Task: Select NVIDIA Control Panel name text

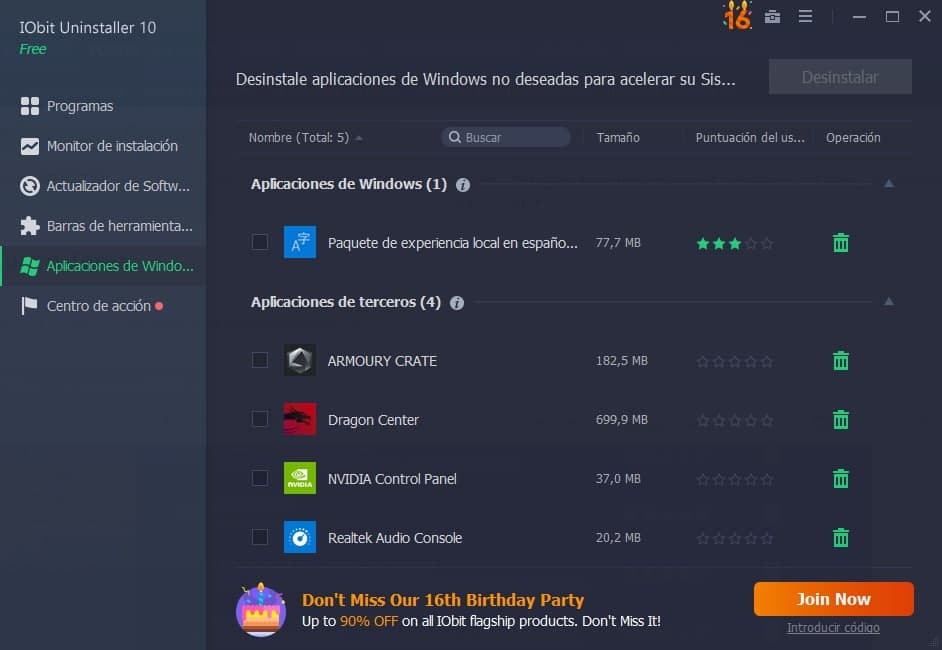Action: click(x=392, y=479)
